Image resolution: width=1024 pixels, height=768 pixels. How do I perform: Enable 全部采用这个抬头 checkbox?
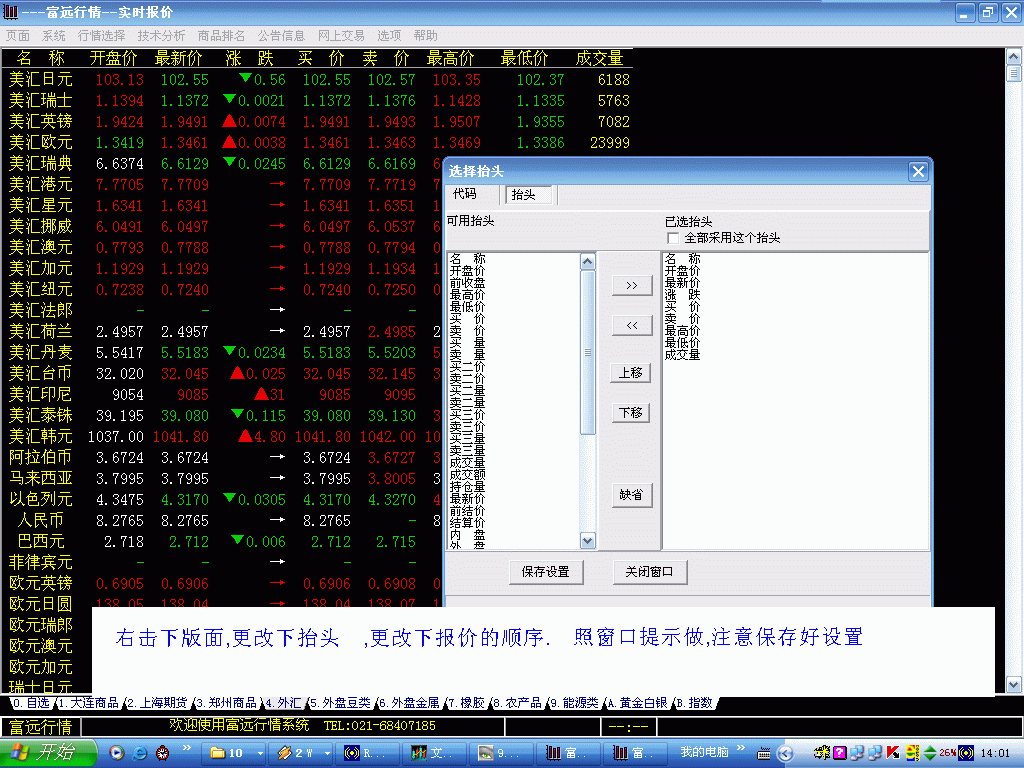[x=673, y=238]
